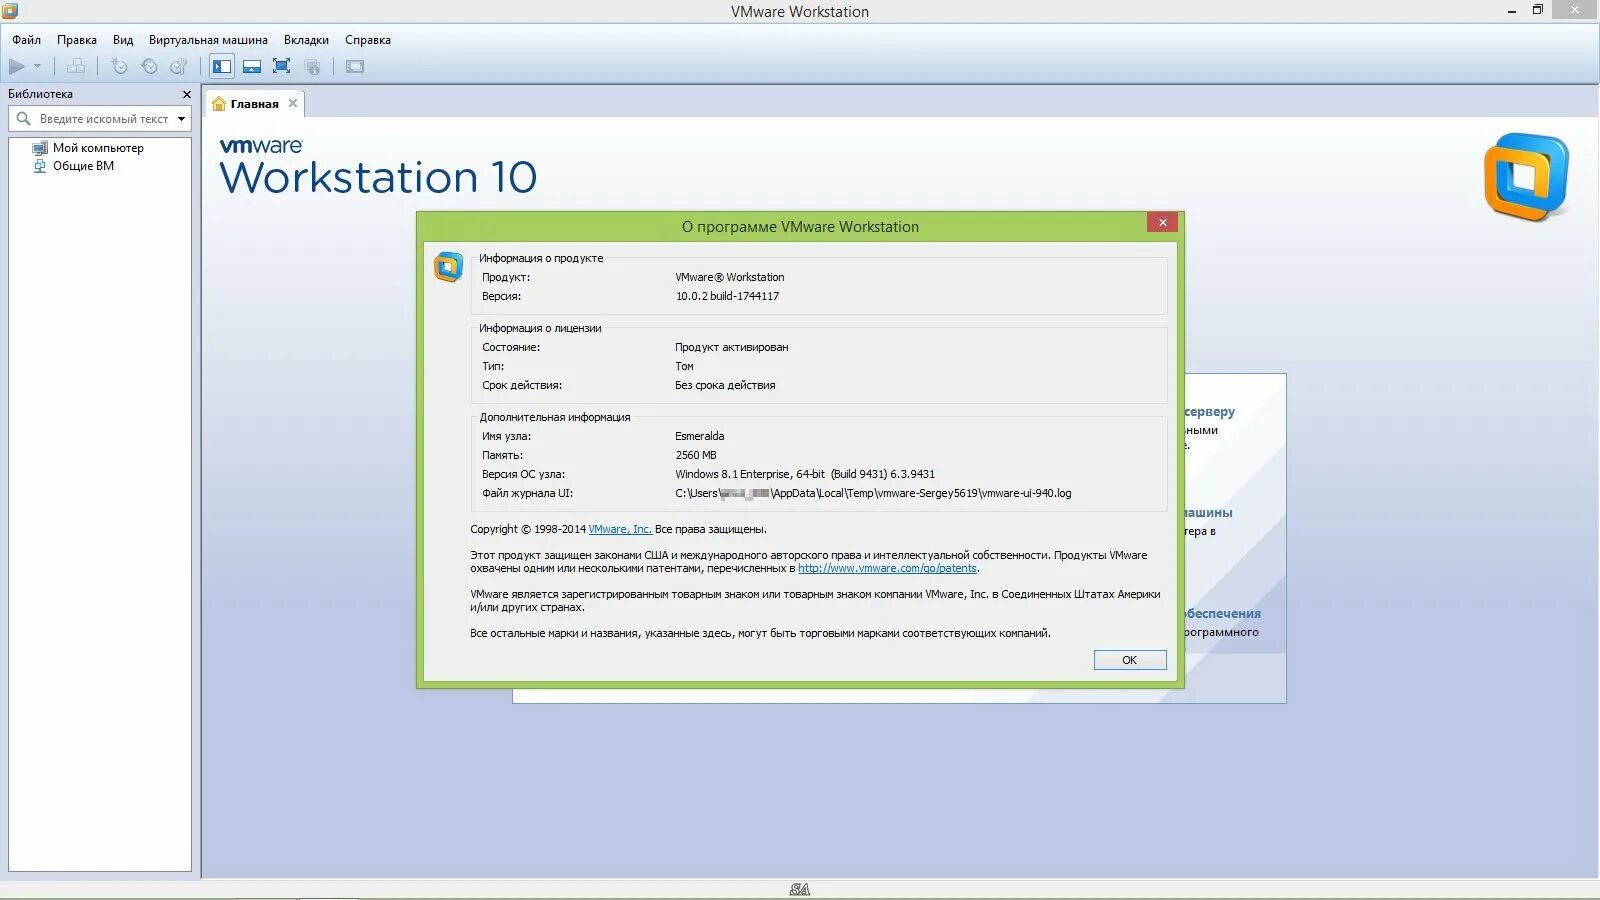Open the Вкладки menu
Viewport: 1600px width, 900px height.
pos(306,40)
